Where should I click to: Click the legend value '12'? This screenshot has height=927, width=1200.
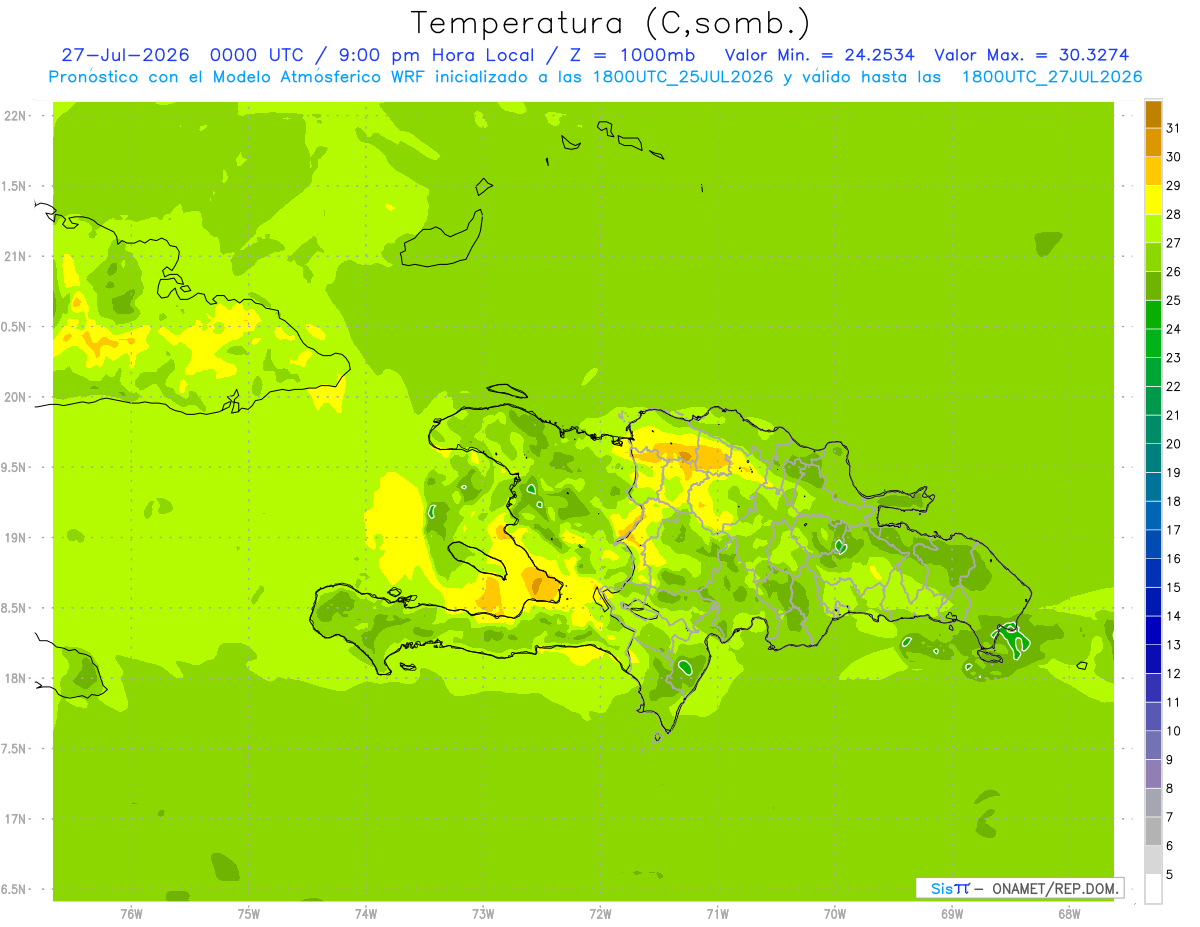click(1173, 673)
